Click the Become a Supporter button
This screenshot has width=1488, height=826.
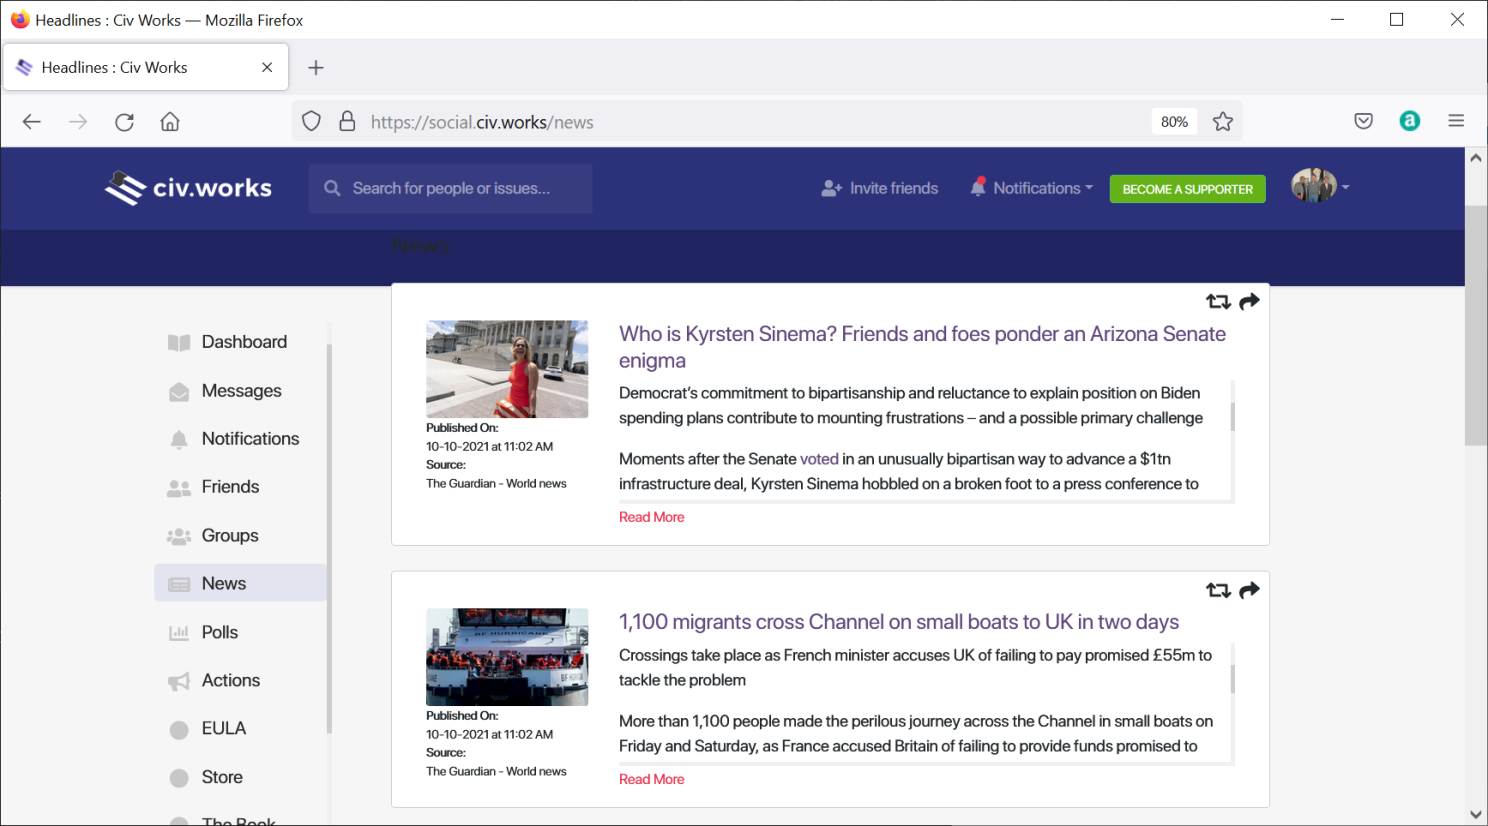[1187, 189]
